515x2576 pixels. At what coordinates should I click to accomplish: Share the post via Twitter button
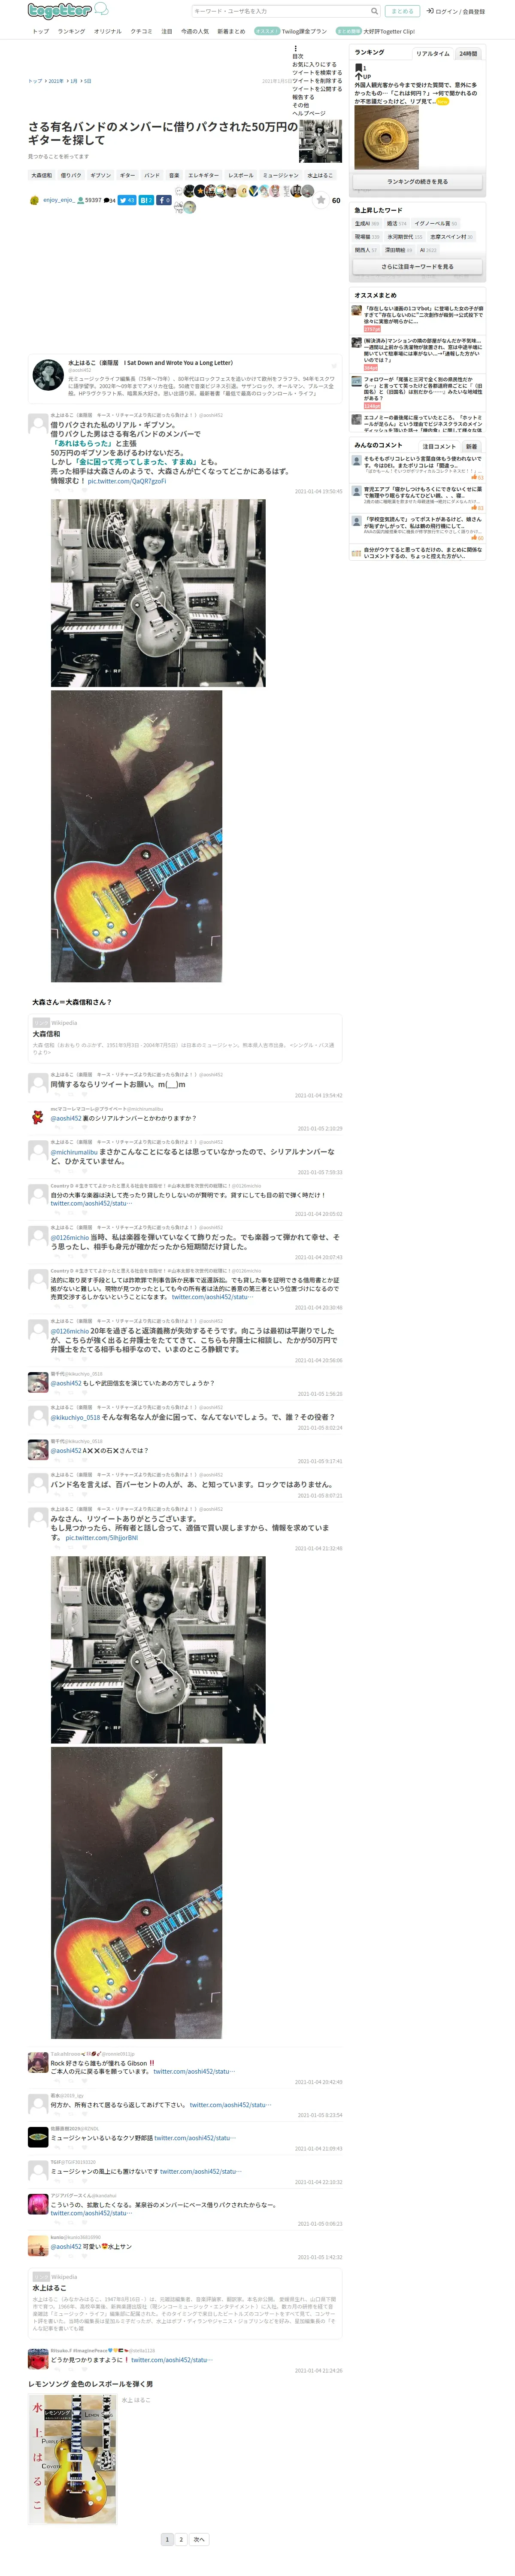pos(126,200)
